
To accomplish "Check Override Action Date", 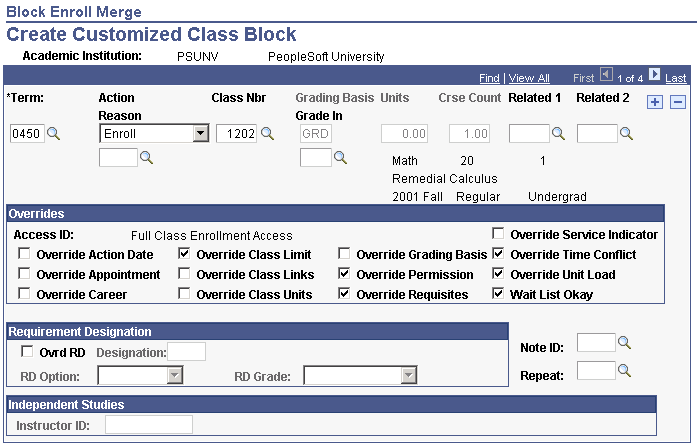I will [x=24, y=254].
